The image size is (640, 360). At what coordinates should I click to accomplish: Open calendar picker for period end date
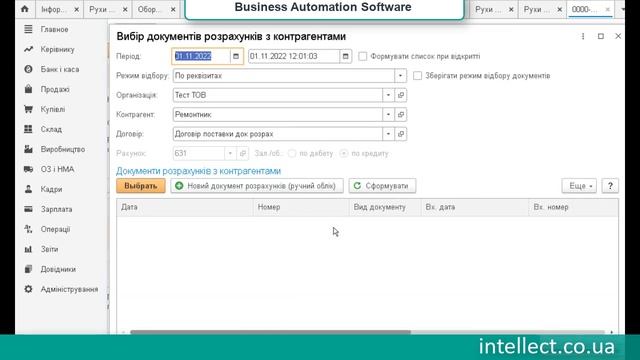345,56
